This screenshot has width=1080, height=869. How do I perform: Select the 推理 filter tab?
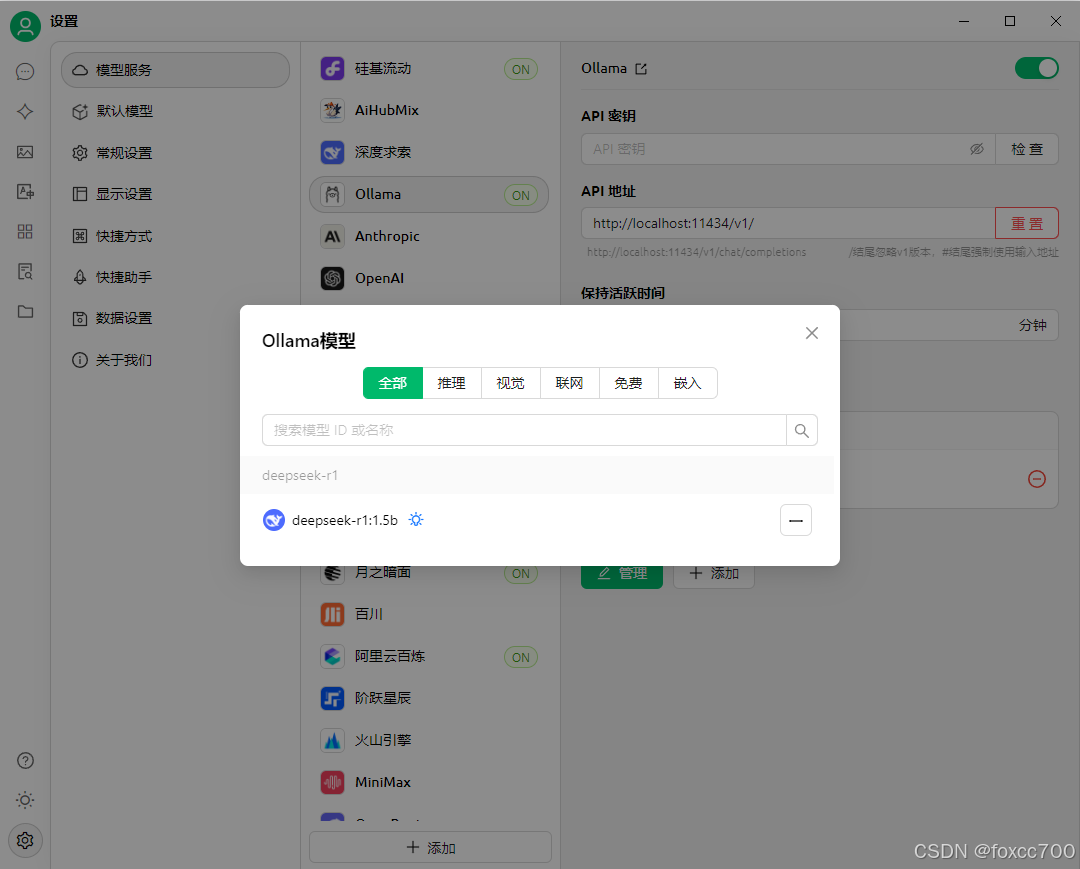(451, 383)
